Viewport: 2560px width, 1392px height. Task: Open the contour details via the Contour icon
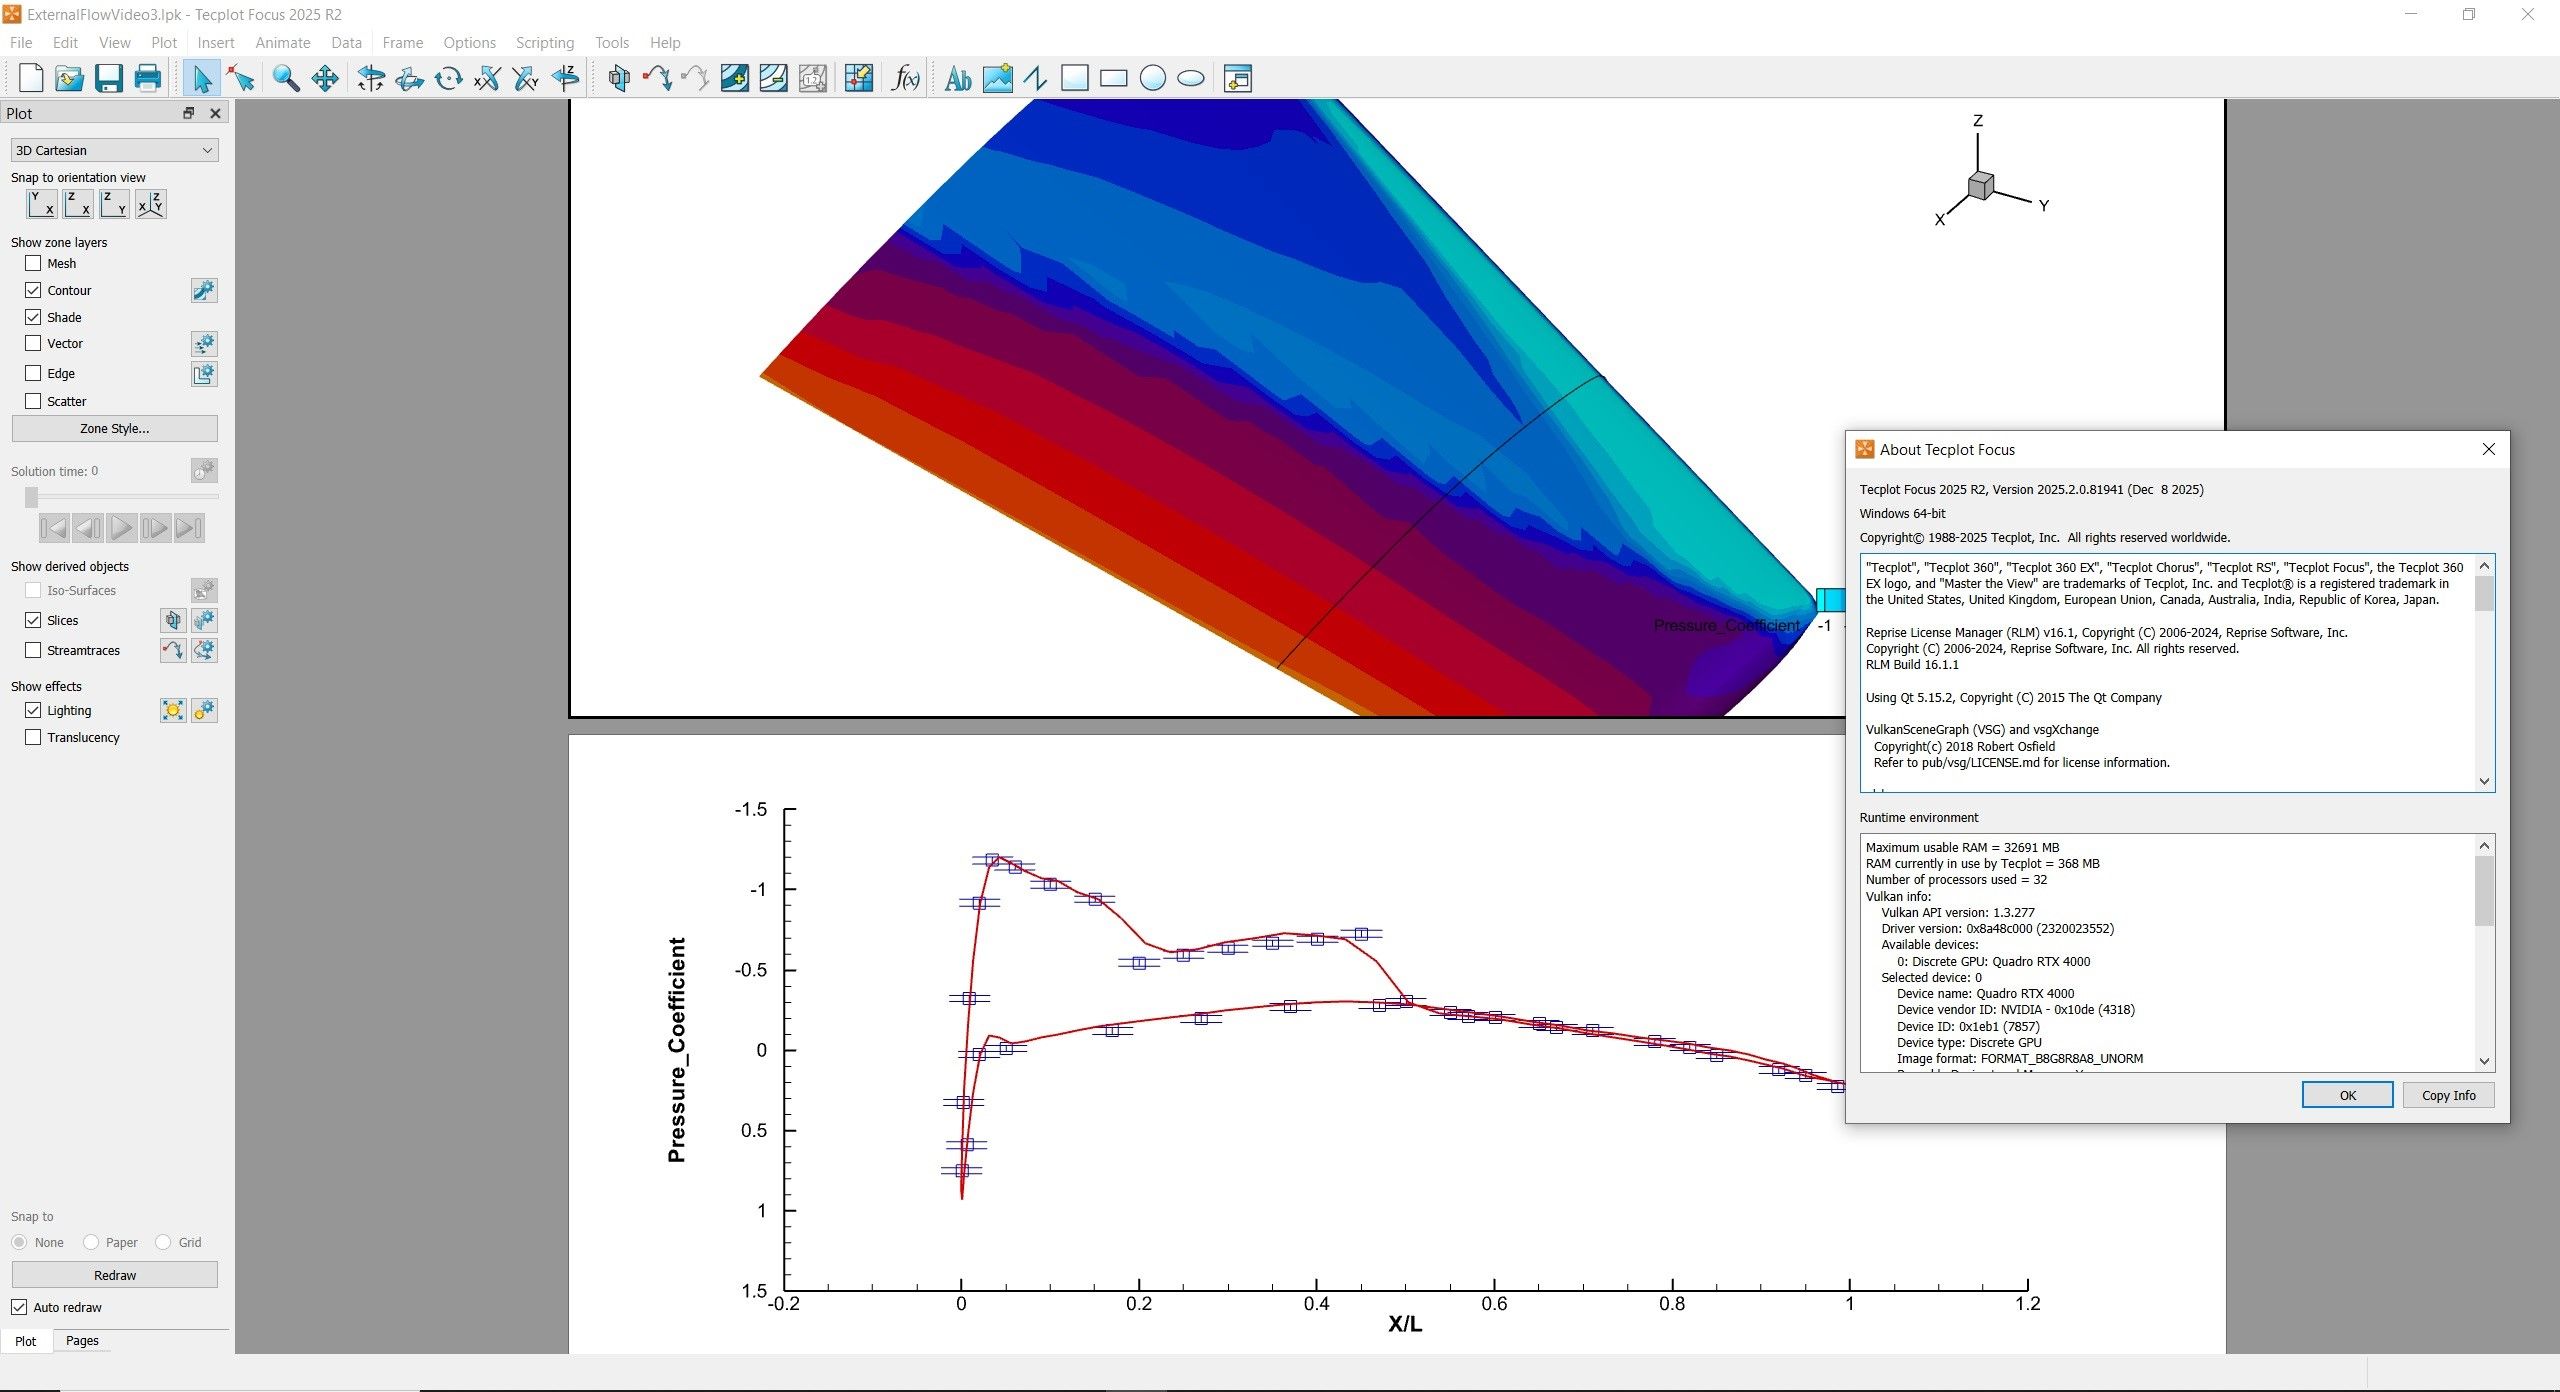coord(204,290)
